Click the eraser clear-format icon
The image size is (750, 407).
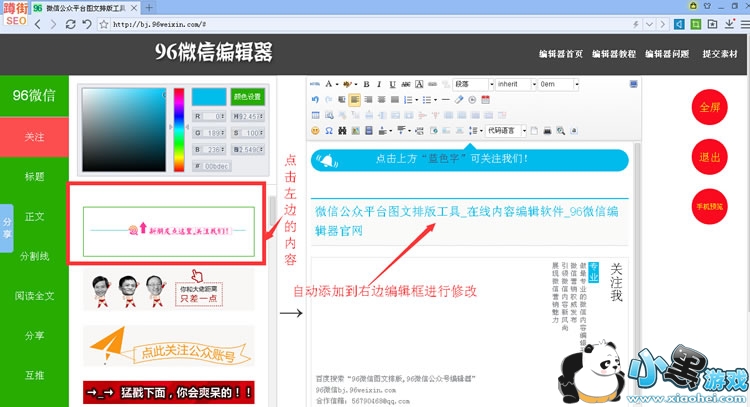tap(459, 99)
